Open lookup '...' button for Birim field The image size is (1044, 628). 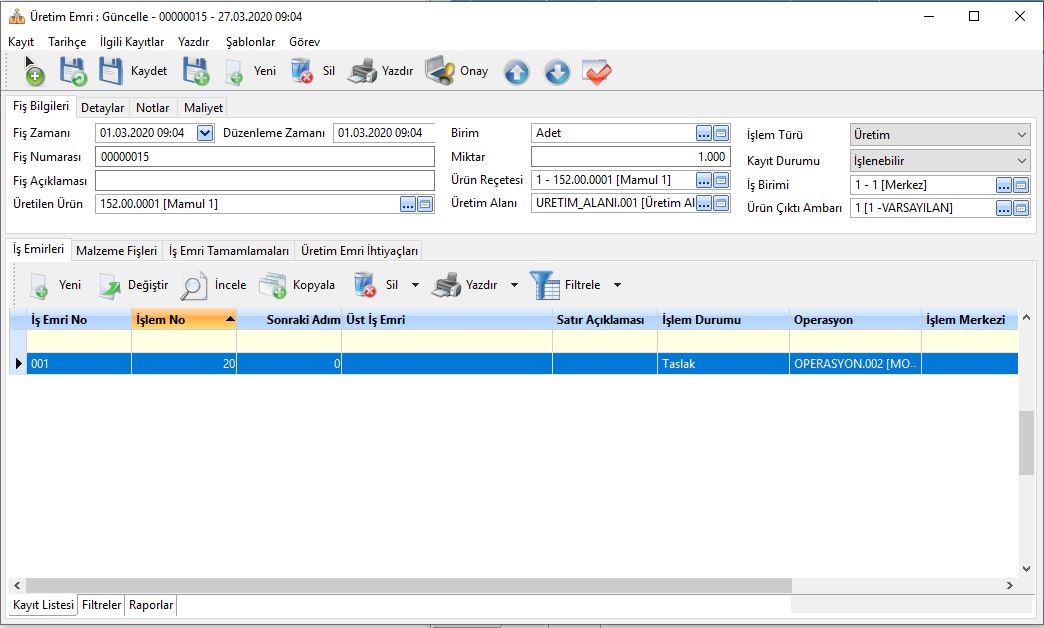click(704, 133)
